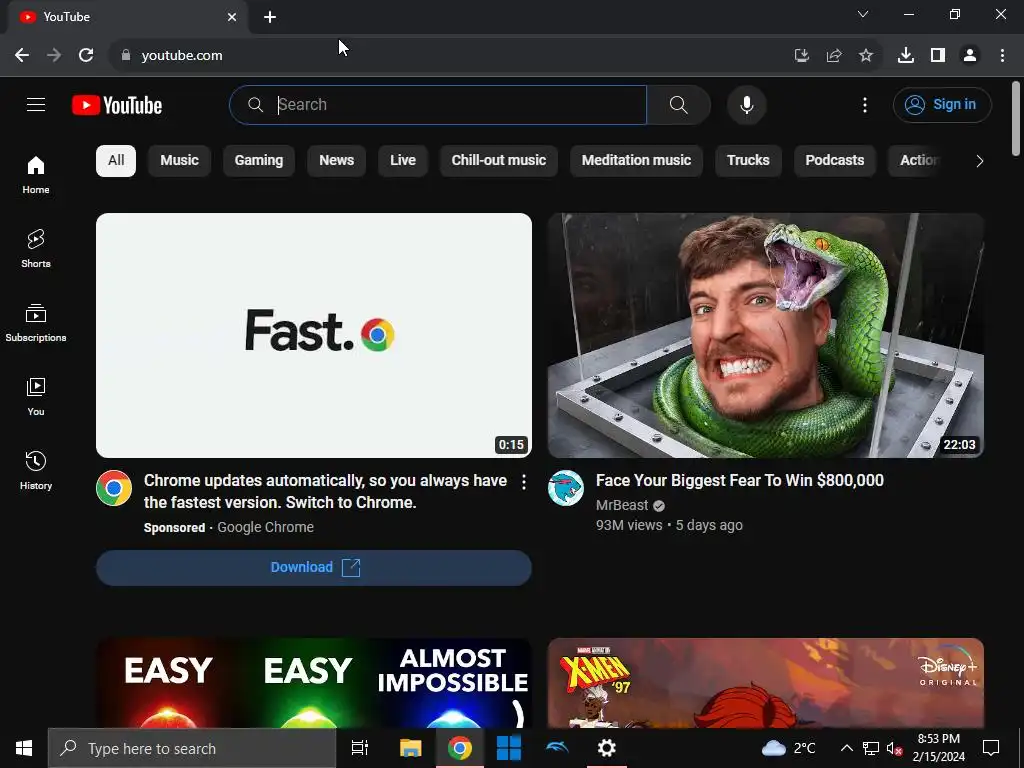
Task: Click the install app icon in address bar
Action: click(801, 56)
